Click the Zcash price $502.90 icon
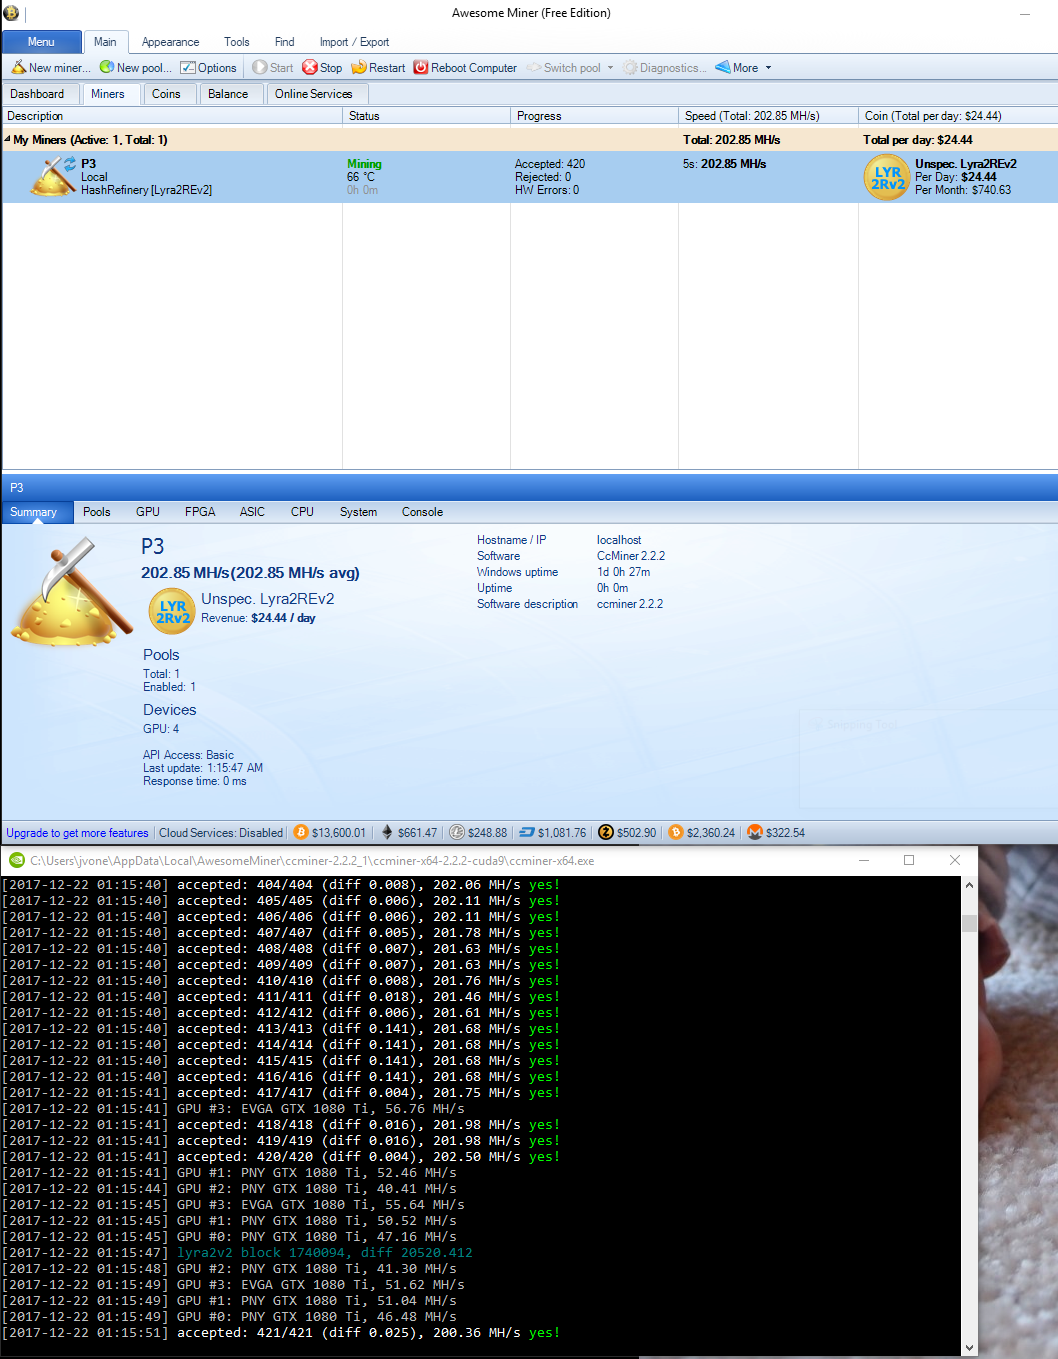 (606, 832)
